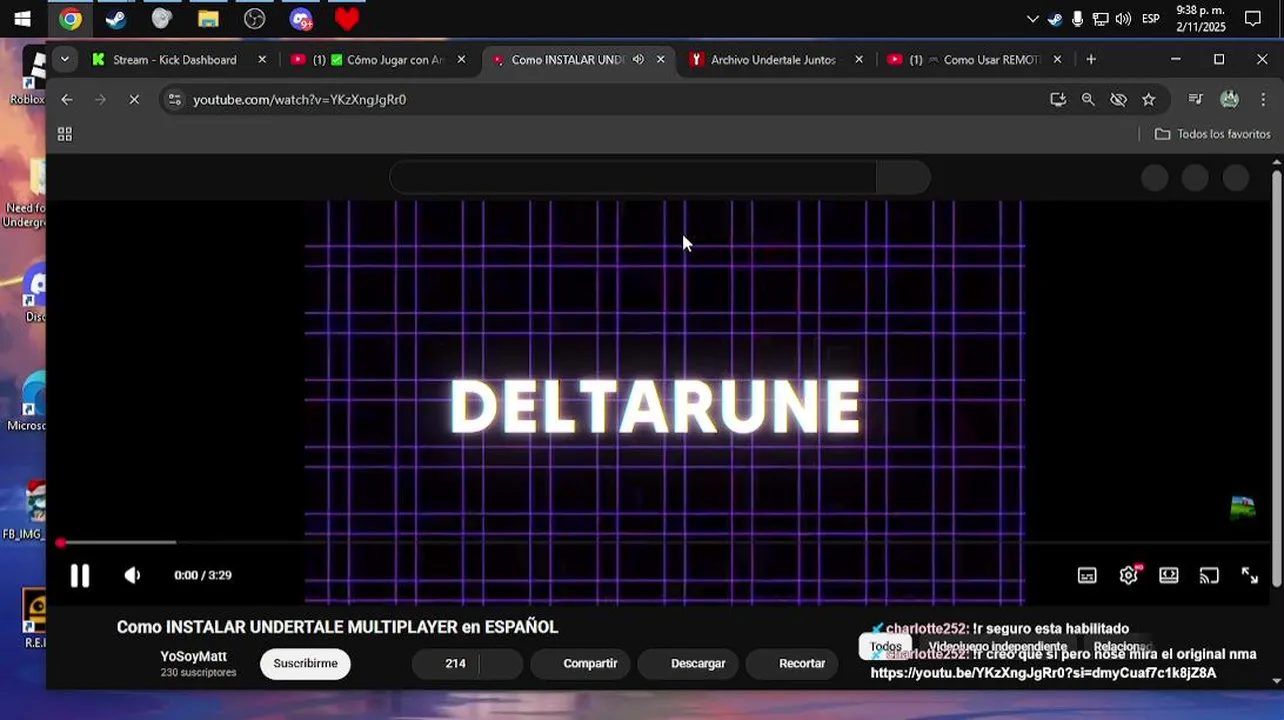
Task: Click the YouTube search button
Action: pos(903,178)
